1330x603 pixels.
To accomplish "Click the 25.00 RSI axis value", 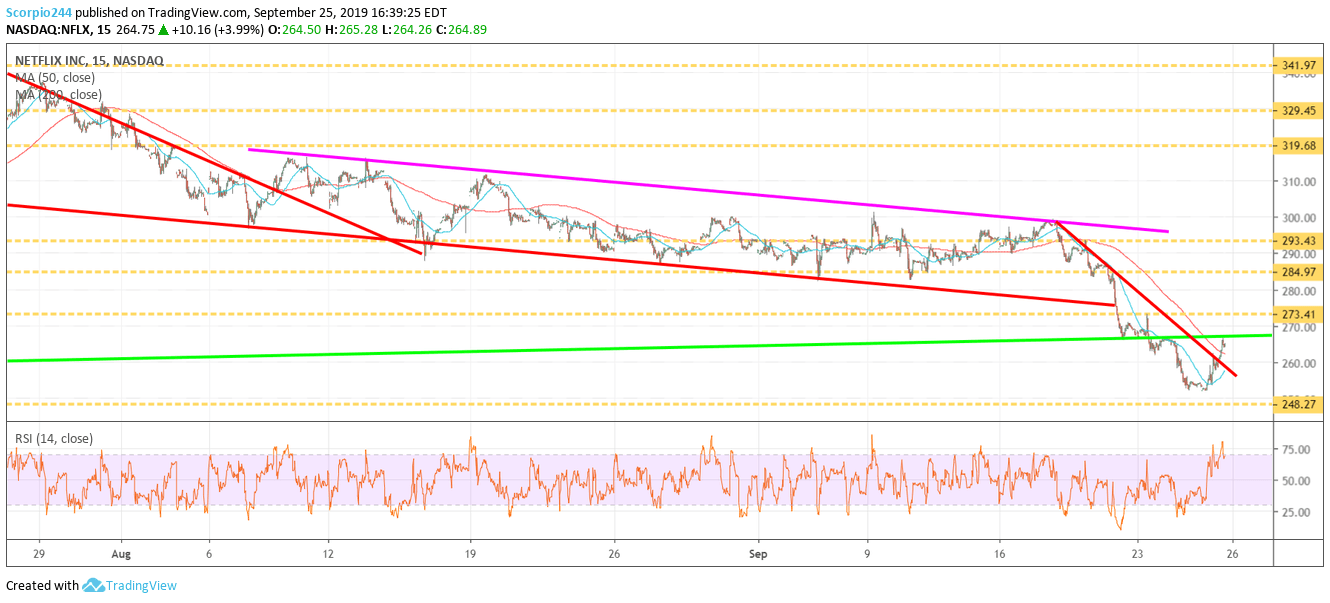I will (x=1294, y=512).
